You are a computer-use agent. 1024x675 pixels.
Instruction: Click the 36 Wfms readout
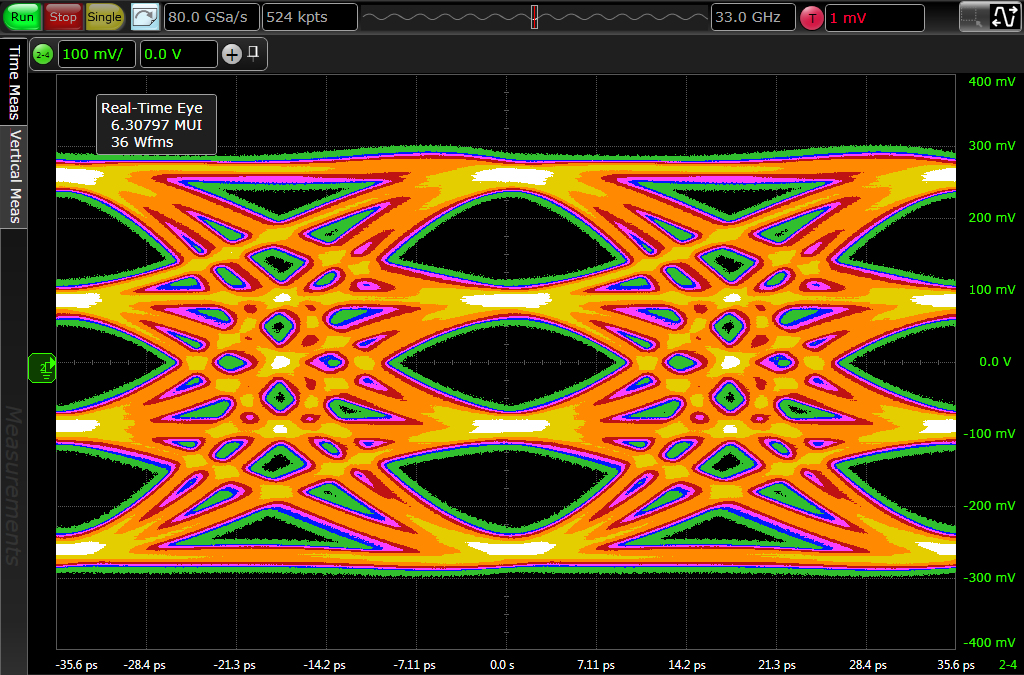(x=142, y=142)
